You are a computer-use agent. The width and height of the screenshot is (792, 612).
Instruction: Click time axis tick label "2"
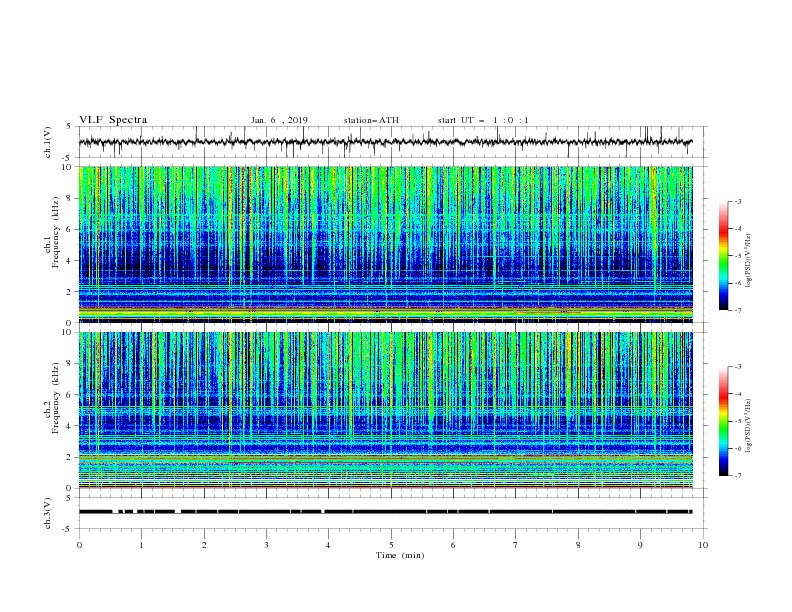coord(204,545)
